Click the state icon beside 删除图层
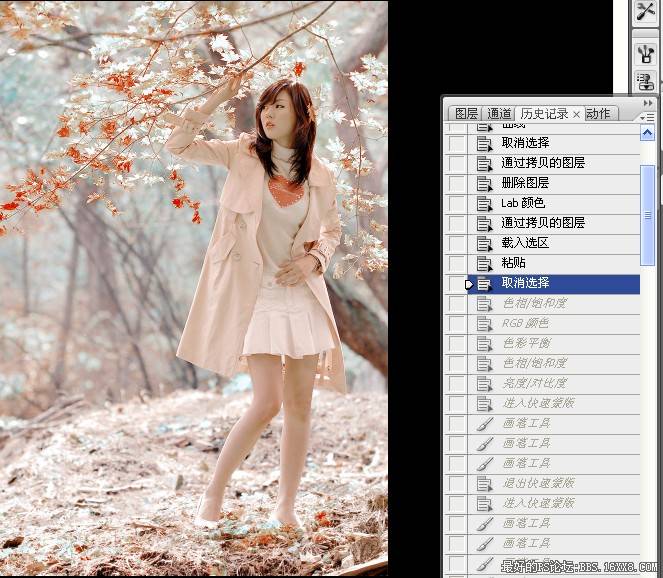 pyautogui.click(x=485, y=184)
